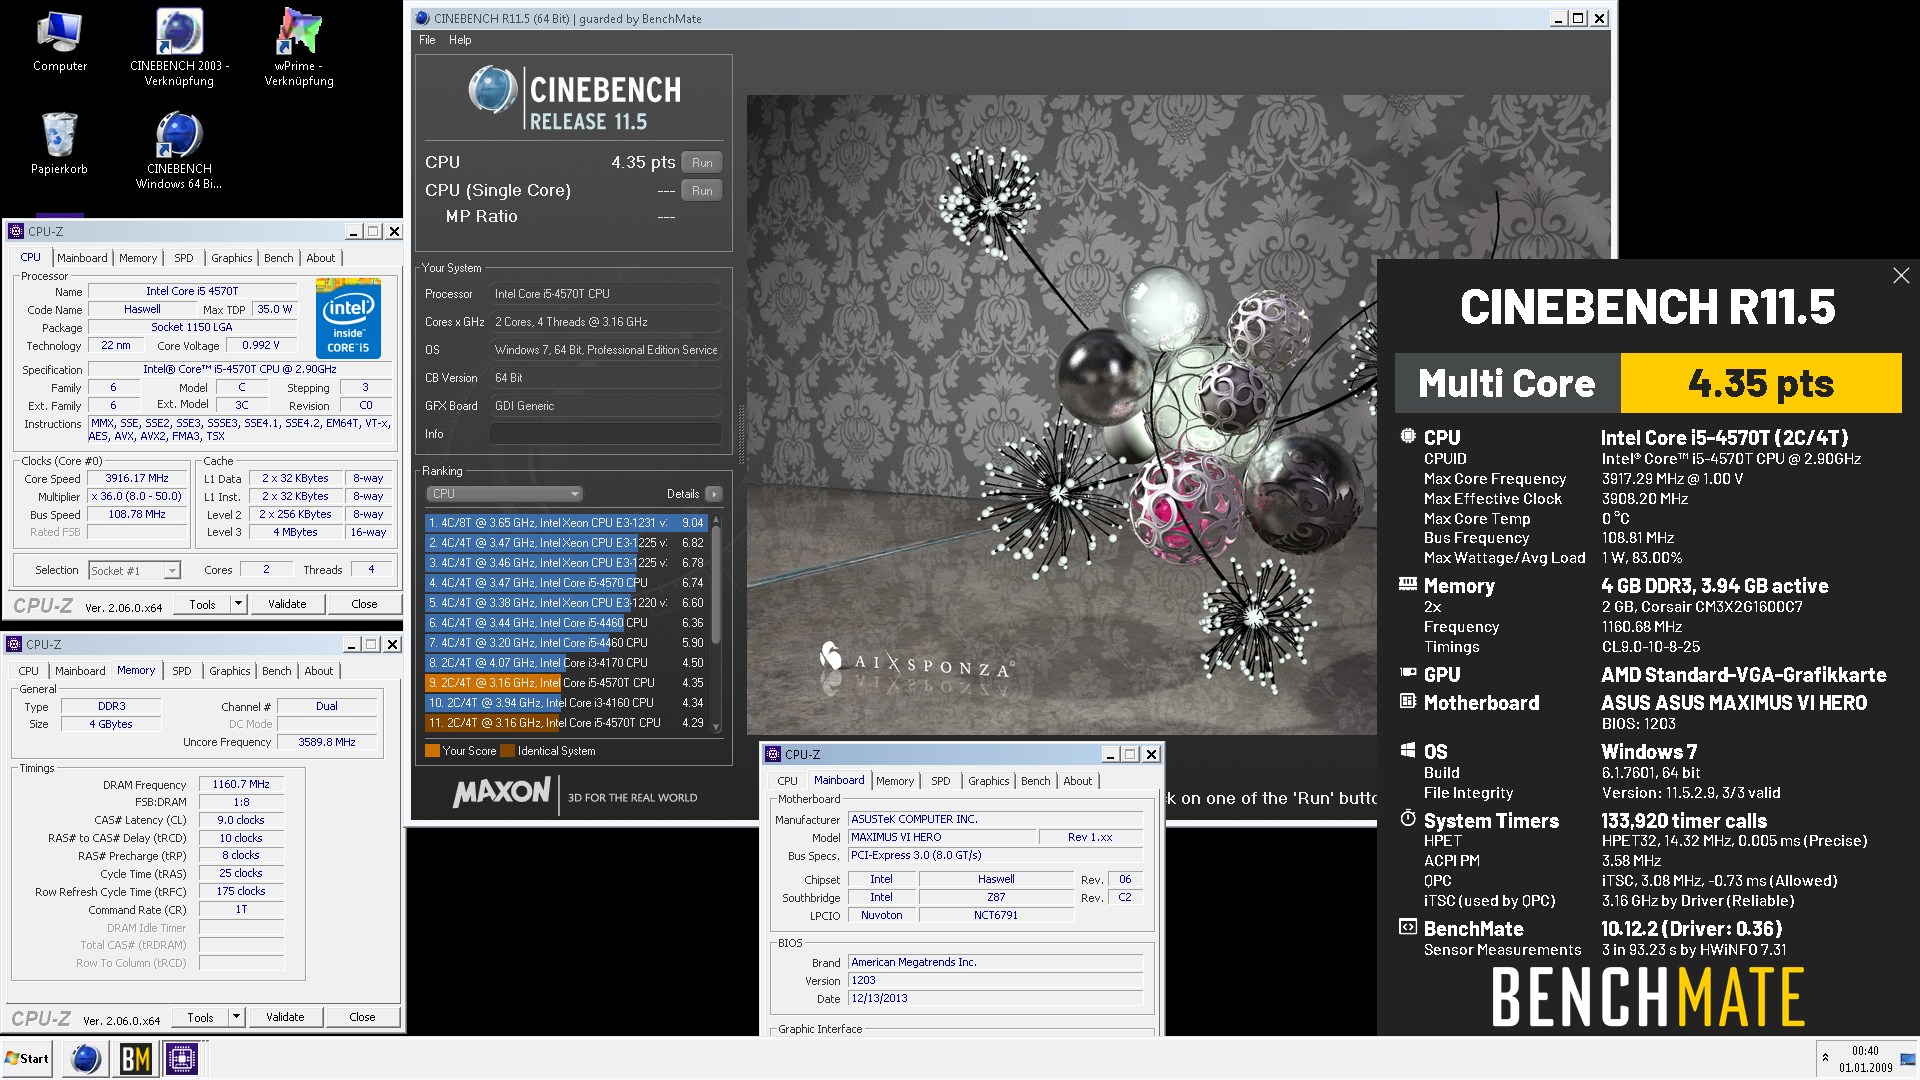Click the Your Score orange legend swatch
This screenshot has height=1080, width=1920.
[432, 751]
